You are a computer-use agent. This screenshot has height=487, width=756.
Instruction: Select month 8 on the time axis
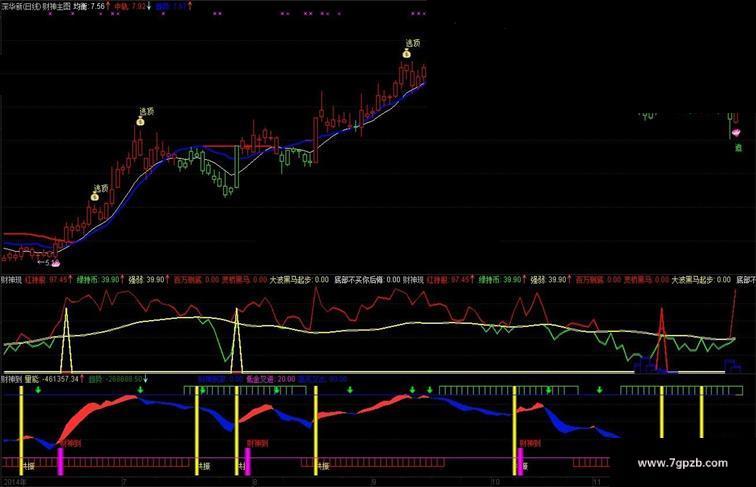tap(255, 482)
